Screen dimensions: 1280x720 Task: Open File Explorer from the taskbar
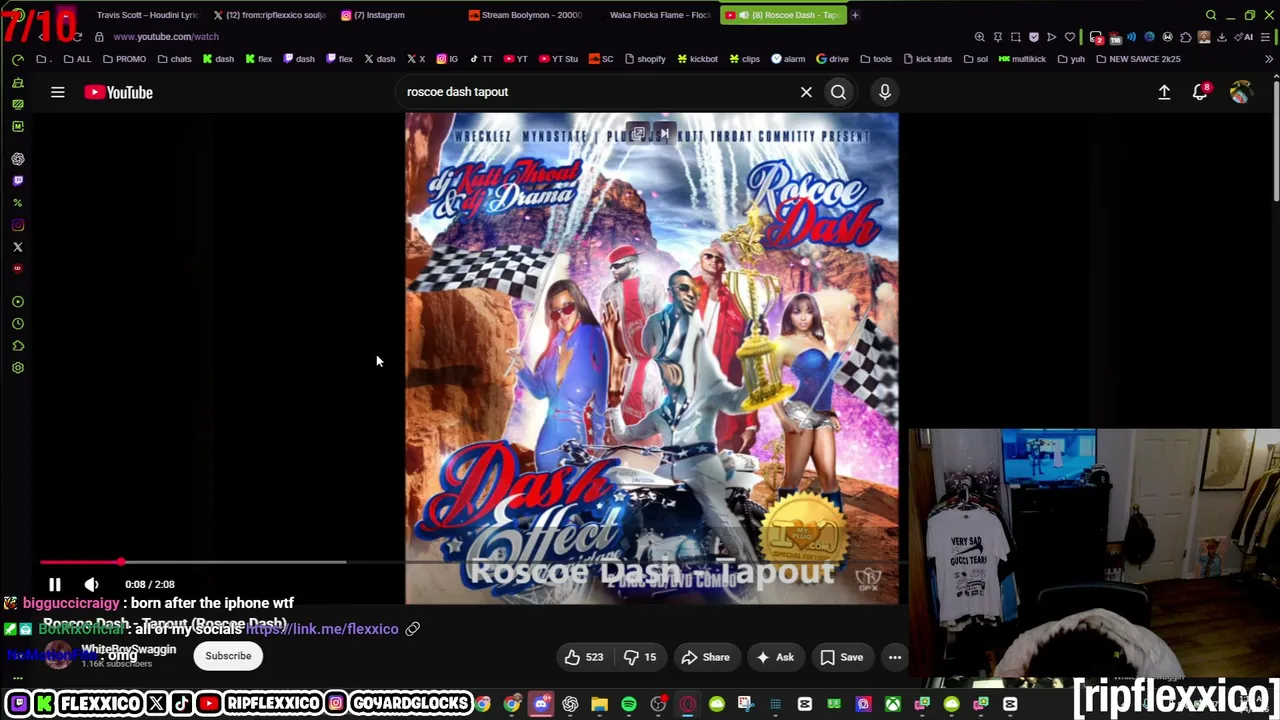coord(599,704)
